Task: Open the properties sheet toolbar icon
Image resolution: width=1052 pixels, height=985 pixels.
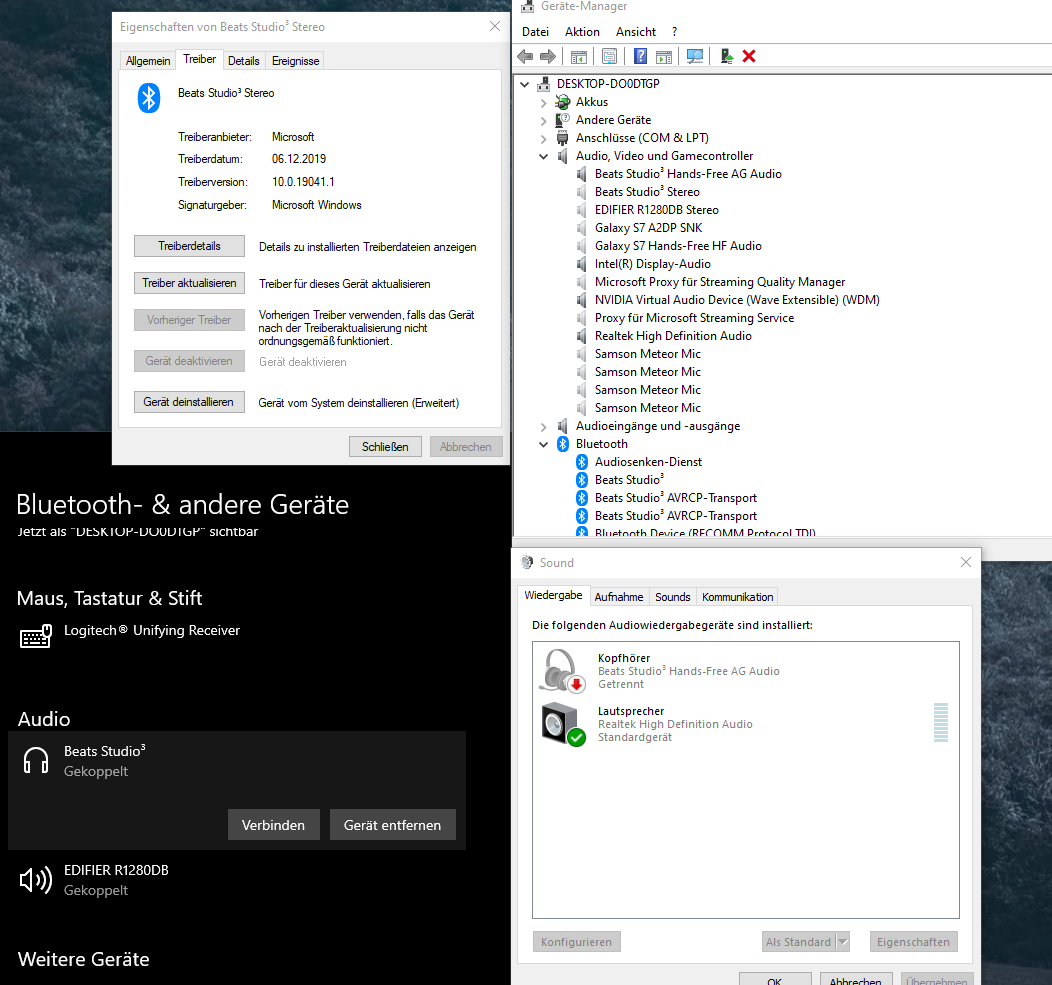Action: coord(609,56)
